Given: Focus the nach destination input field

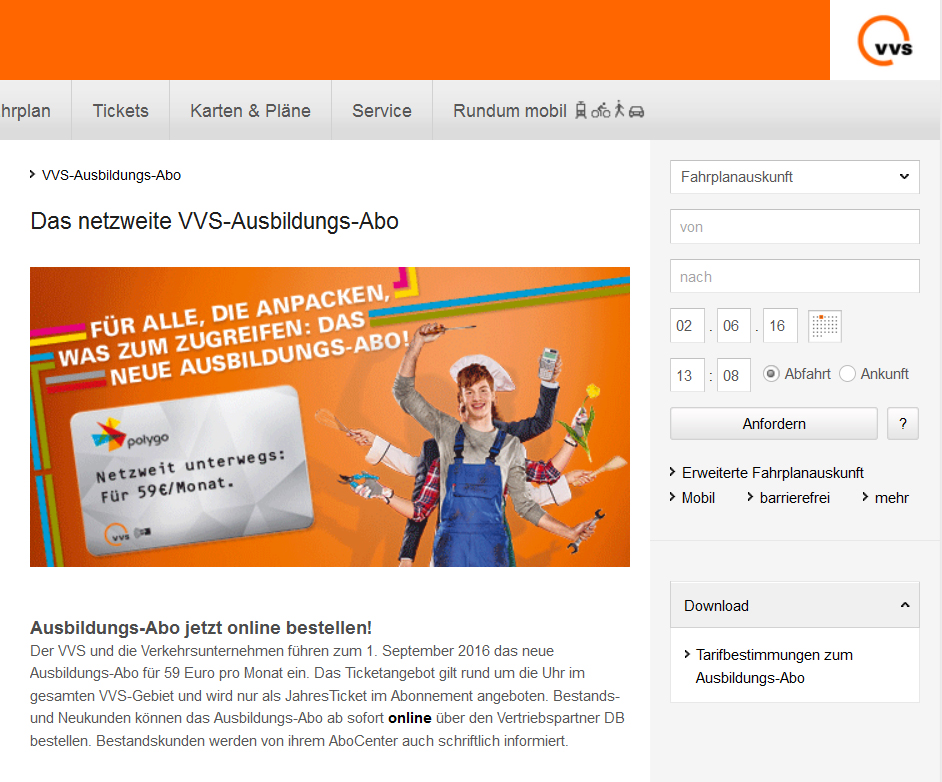Looking at the screenshot, I should tap(794, 276).
